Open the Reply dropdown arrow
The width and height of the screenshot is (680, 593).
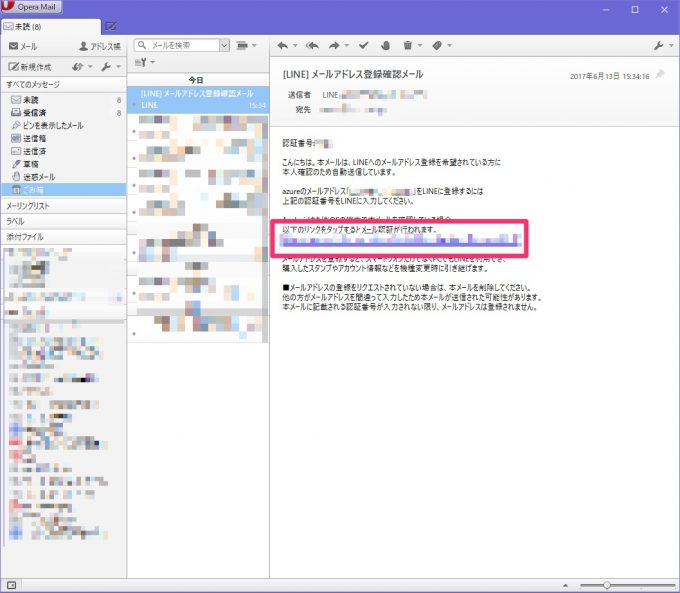point(295,45)
